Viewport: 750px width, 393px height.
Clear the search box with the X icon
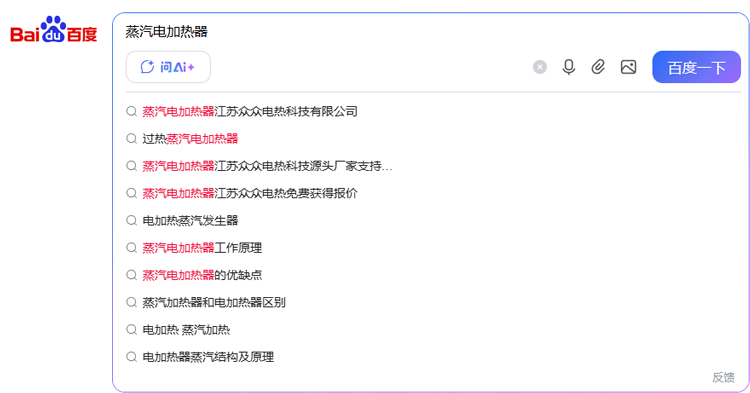[540, 67]
